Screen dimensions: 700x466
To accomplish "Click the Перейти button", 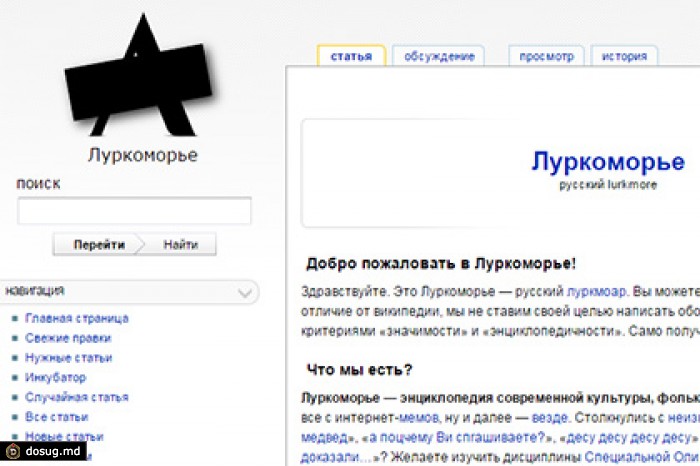I will click(99, 244).
